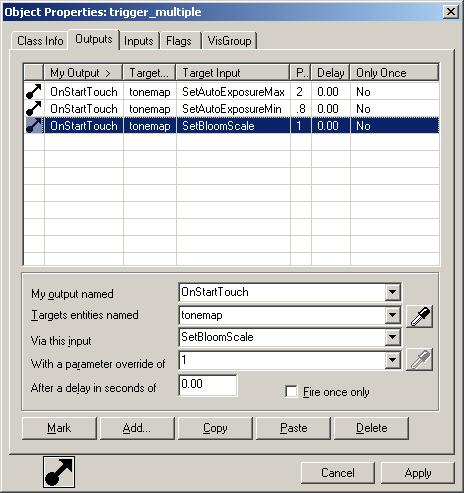Open the Targets entities named dropdown
464x493 pixels.
pos(393,315)
